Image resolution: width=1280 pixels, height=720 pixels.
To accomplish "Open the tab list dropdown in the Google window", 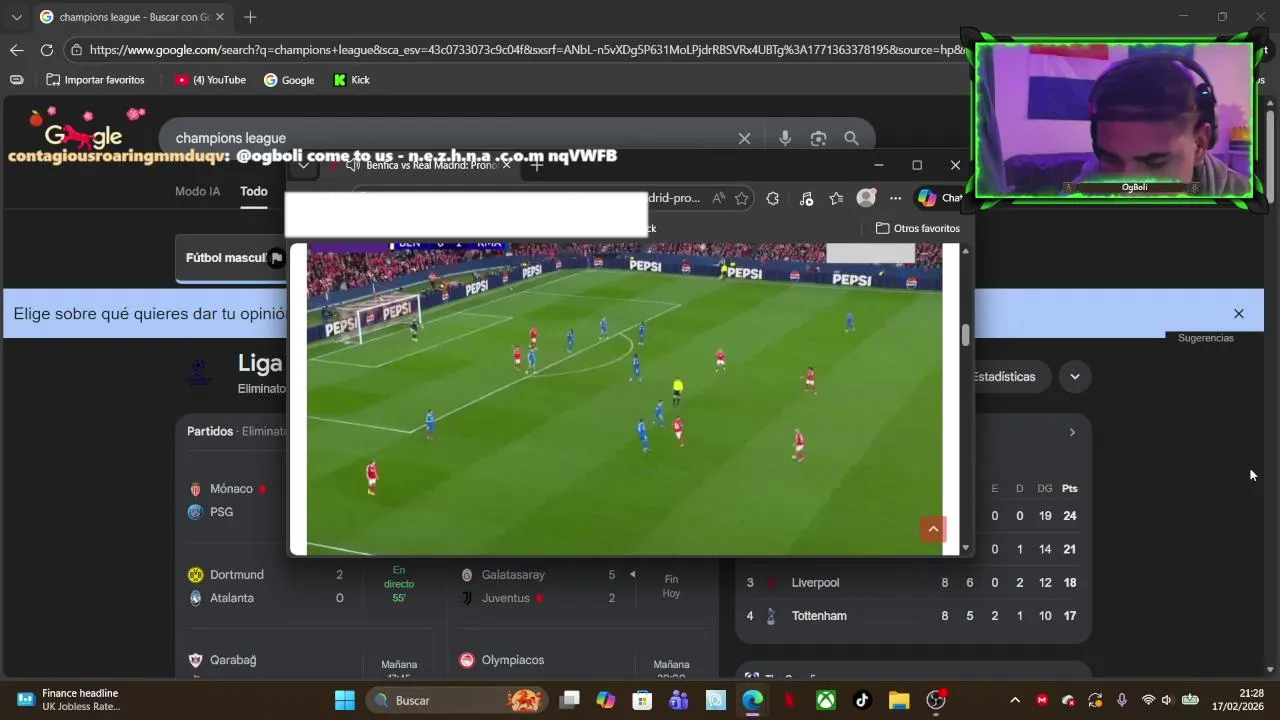I will click(x=16, y=17).
